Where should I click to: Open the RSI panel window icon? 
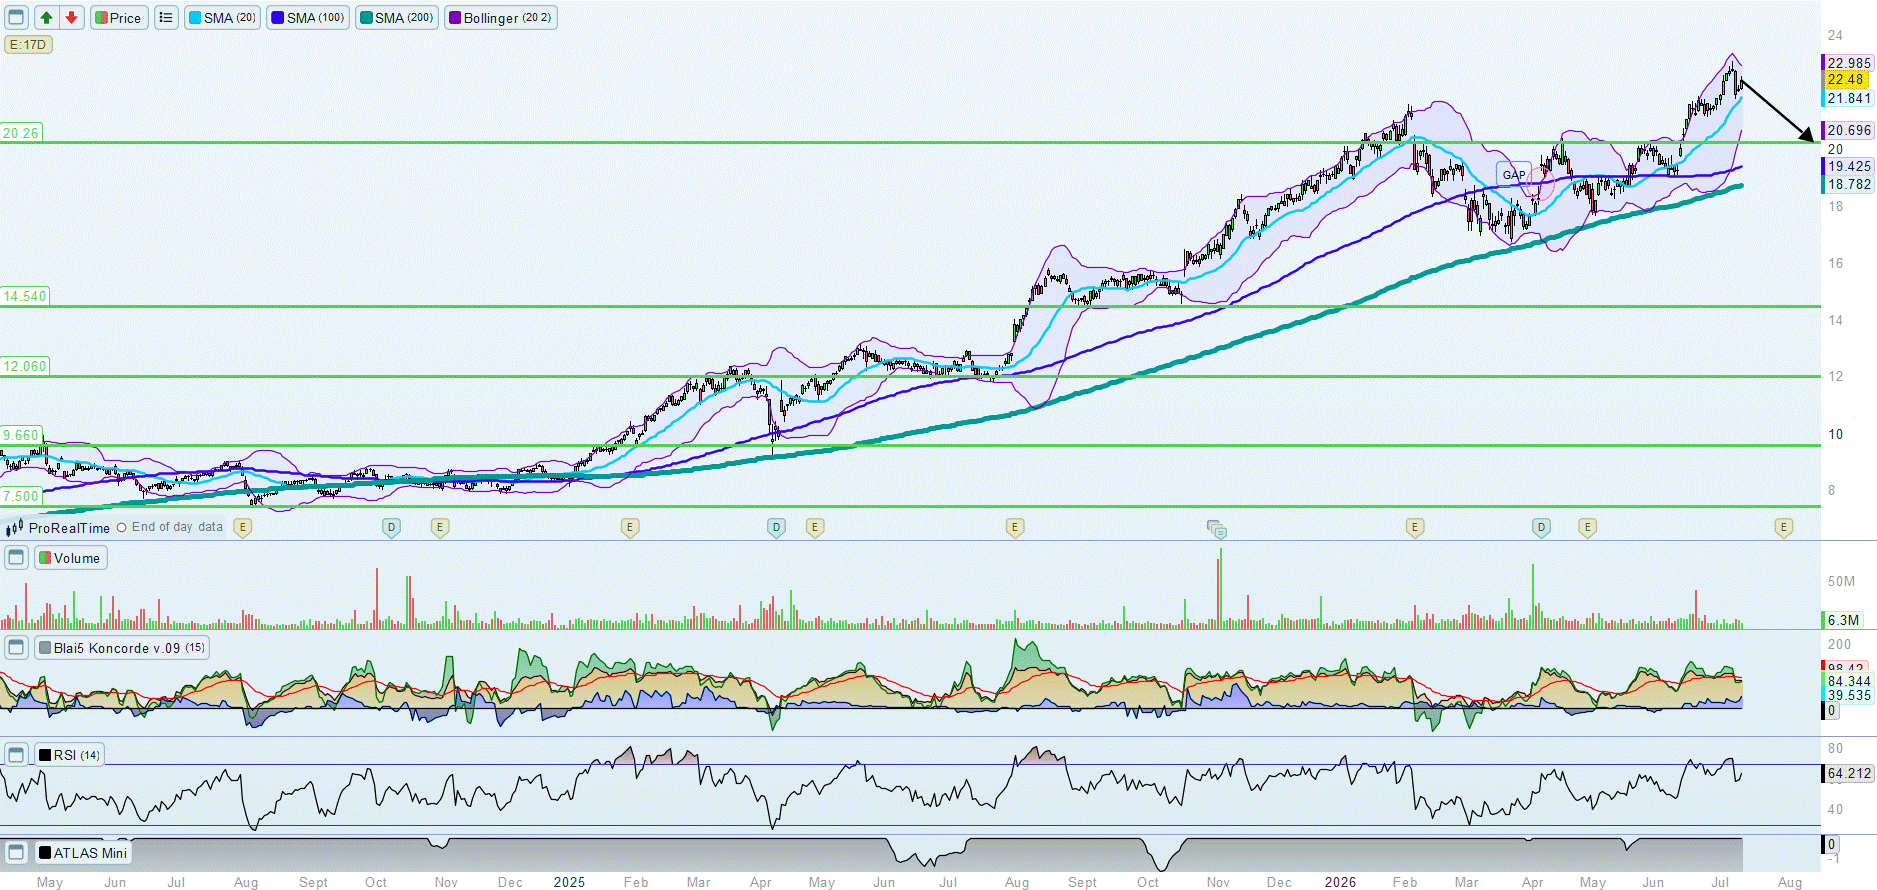[x=16, y=754]
